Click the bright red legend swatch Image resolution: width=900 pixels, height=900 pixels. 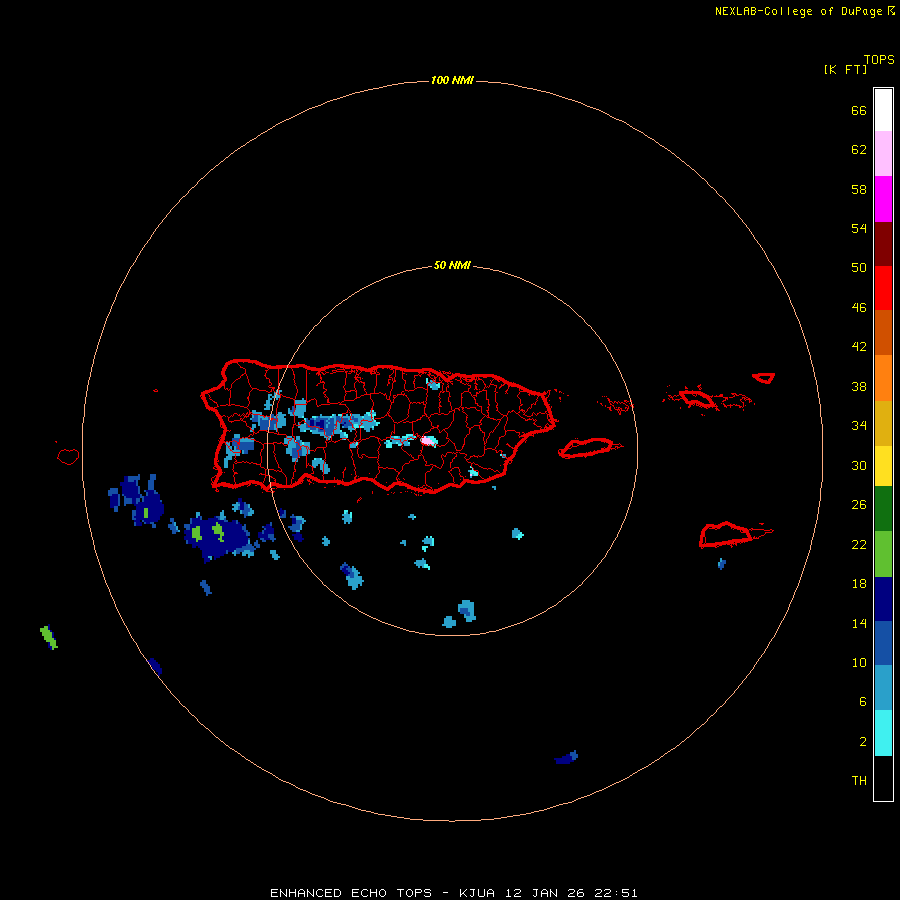(x=883, y=288)
